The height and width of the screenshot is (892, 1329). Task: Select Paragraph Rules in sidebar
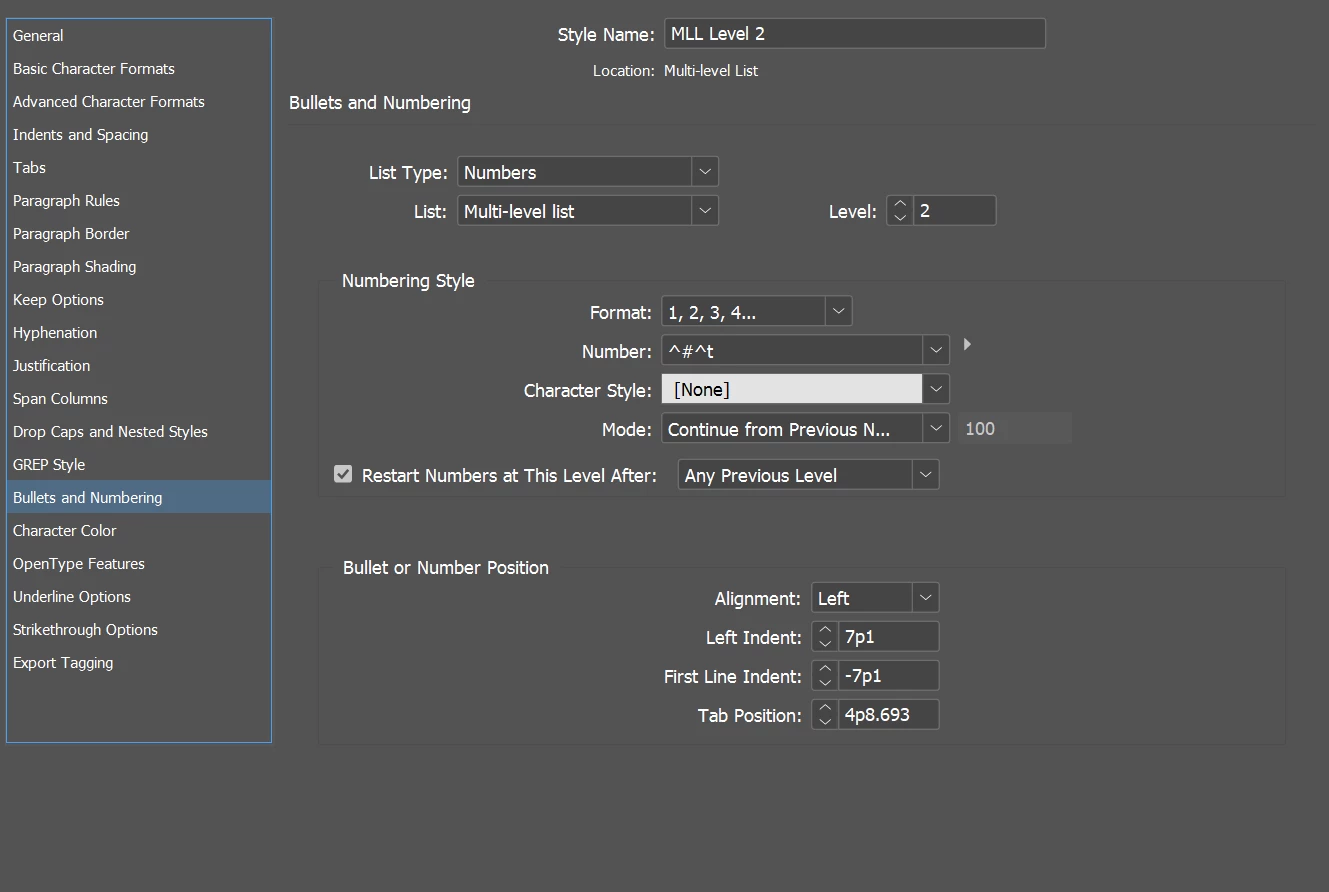click(x=138, y=200)
